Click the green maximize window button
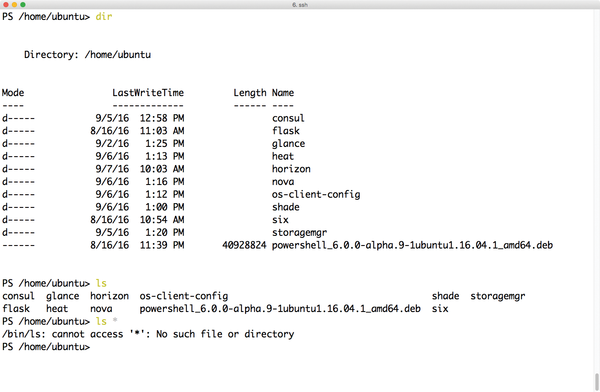This screenshot has width=600, height=392. point(23,5)
